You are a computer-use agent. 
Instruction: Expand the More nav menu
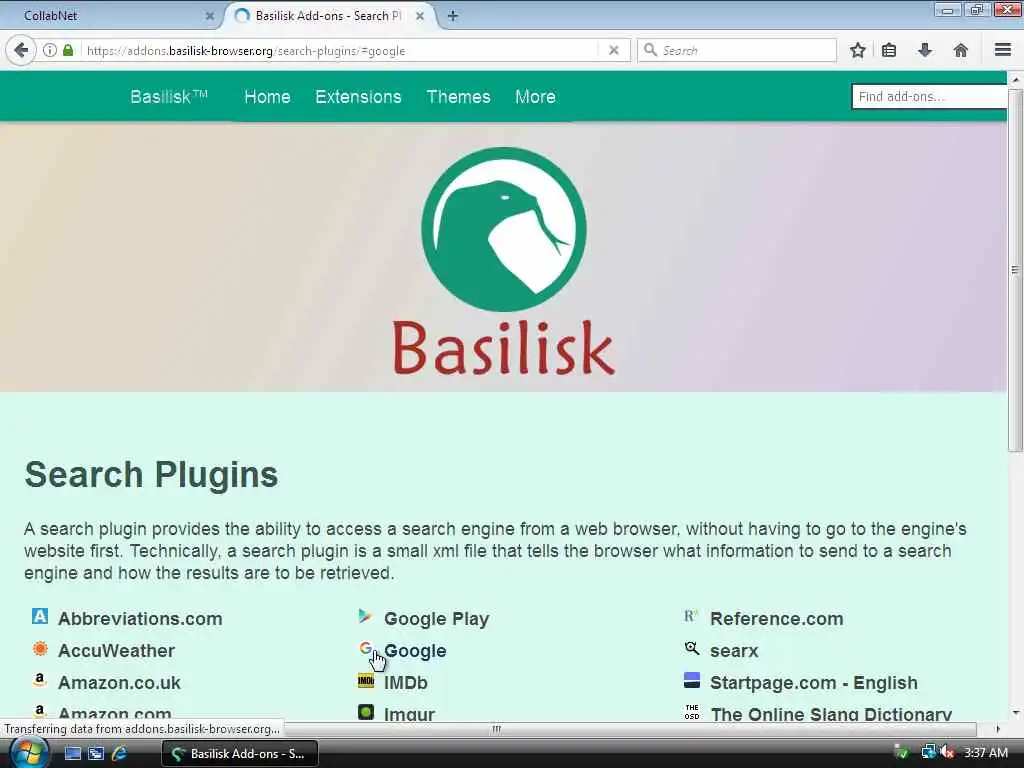click(535, 97)
